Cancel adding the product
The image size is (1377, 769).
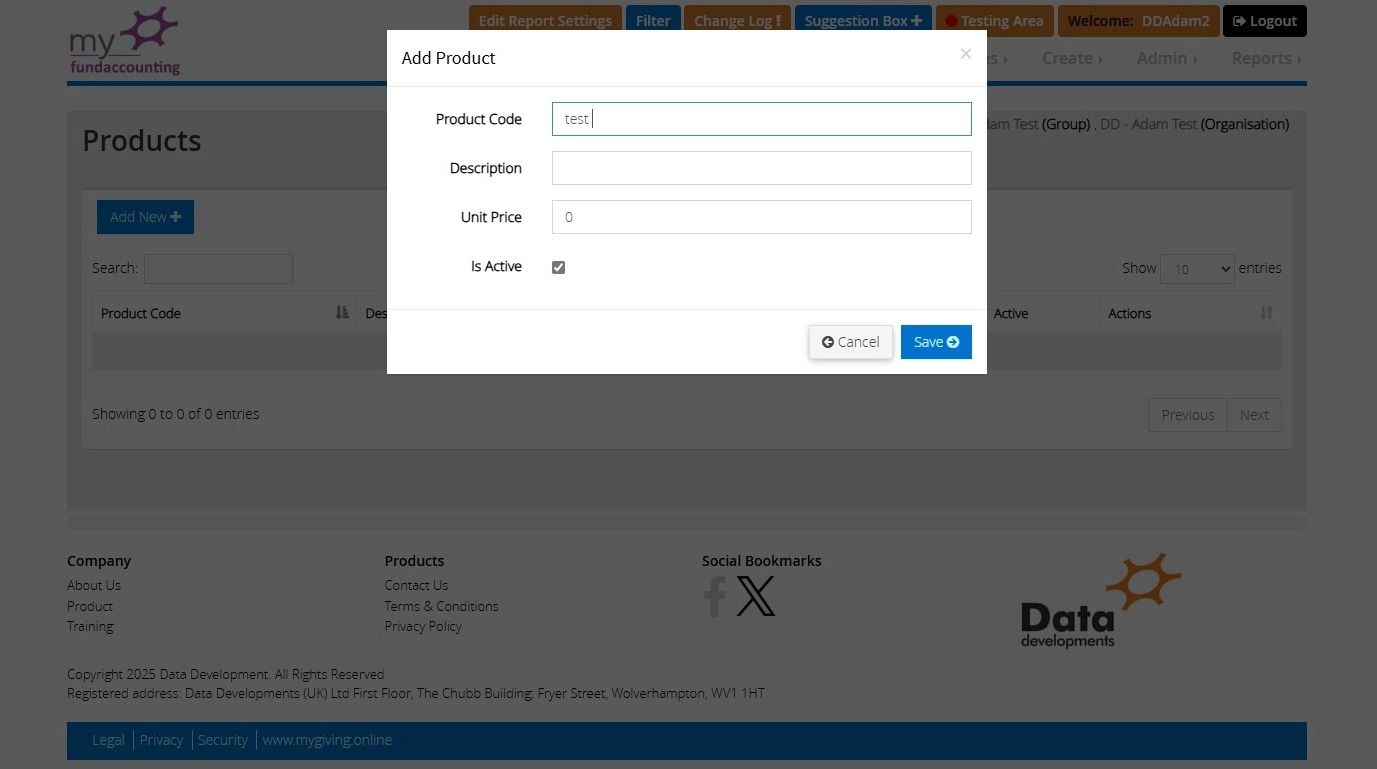[851, 342]
